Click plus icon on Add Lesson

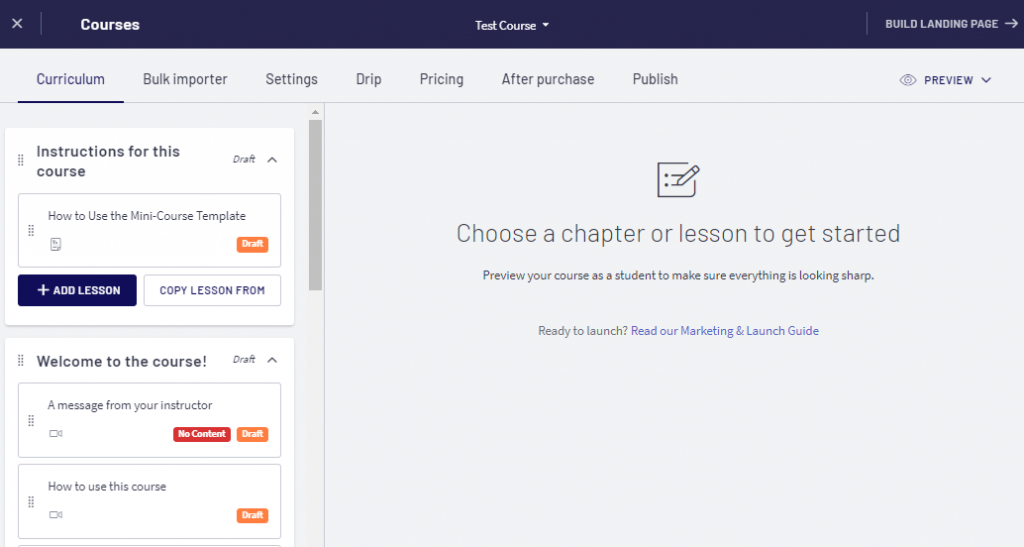point(43,290)
